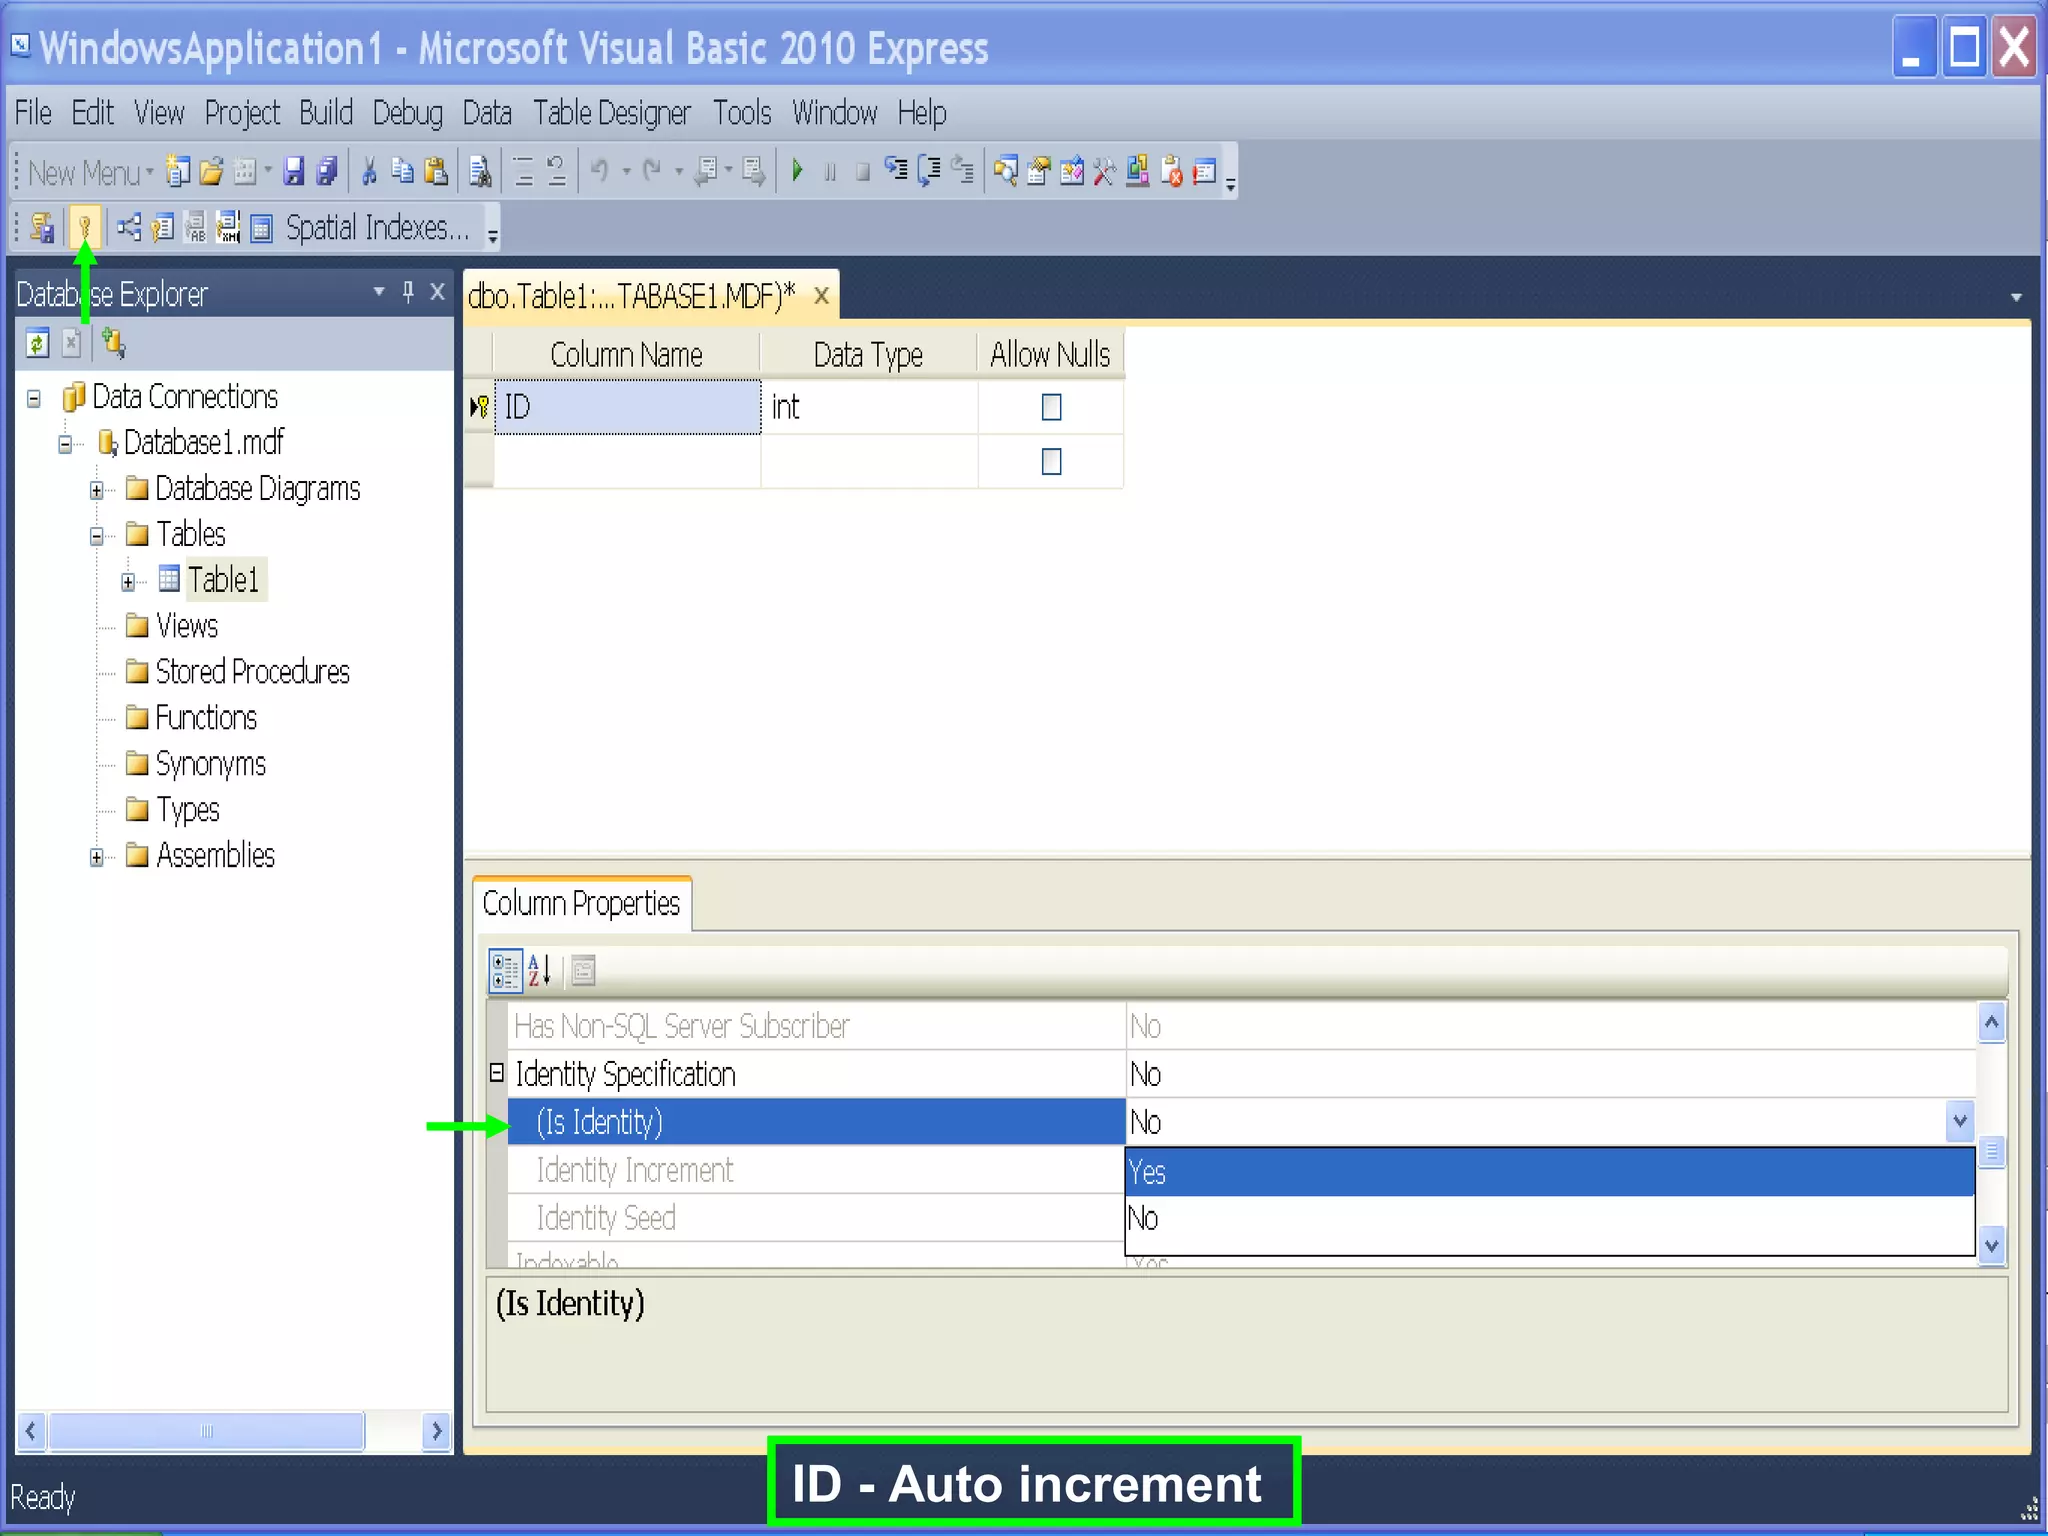Click the Relationships toolbar icon

(x=128, y=228)
